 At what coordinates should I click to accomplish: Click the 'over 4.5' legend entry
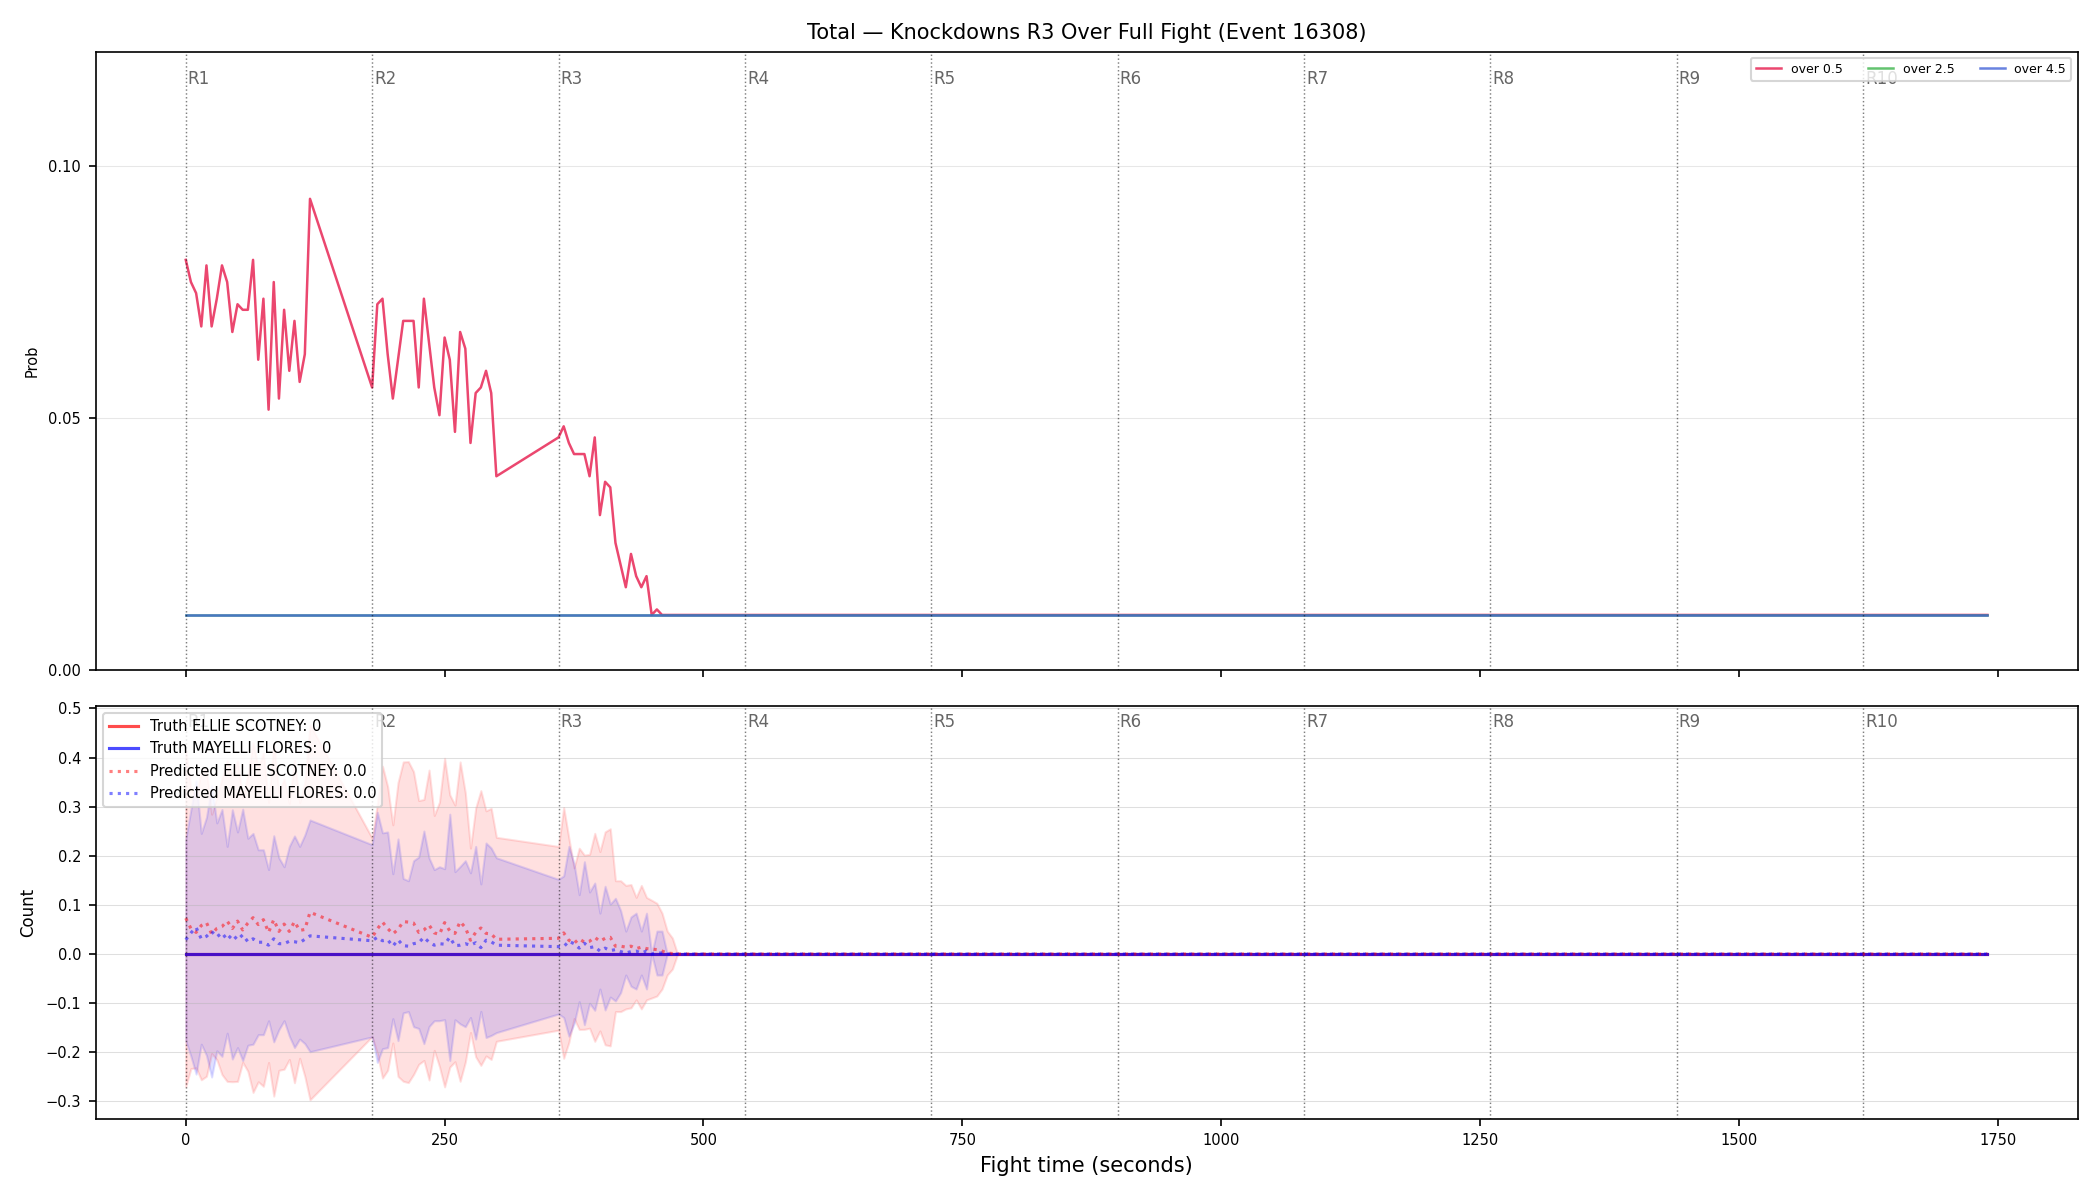(2022, 69)
